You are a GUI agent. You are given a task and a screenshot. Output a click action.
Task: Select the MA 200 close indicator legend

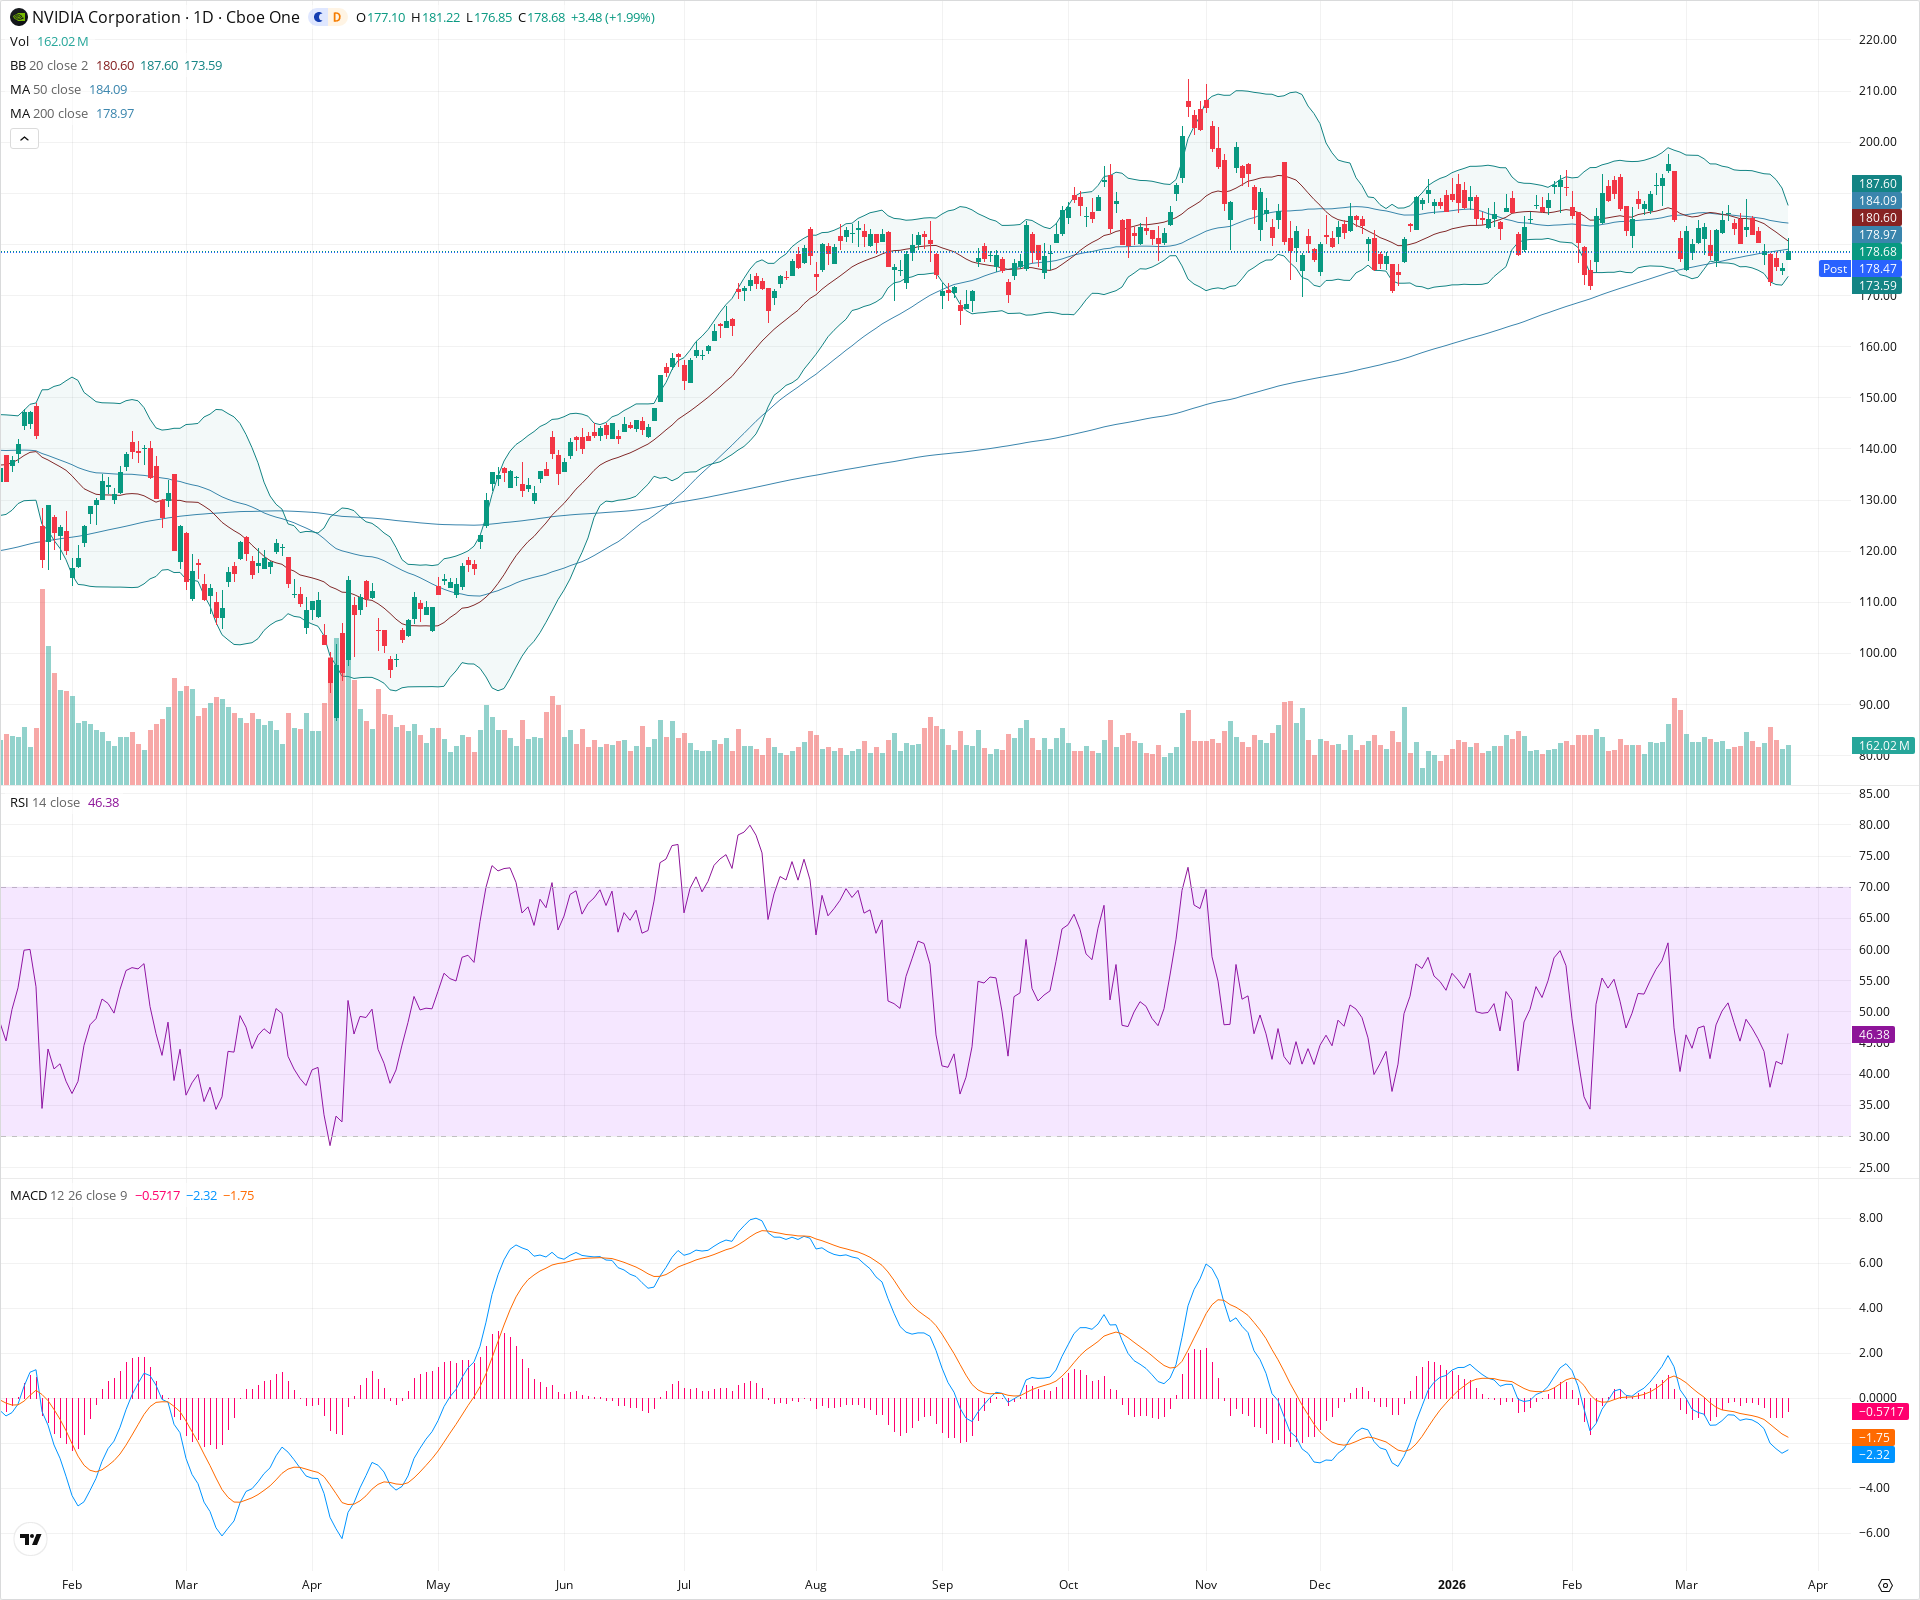(x=48, y=113)
